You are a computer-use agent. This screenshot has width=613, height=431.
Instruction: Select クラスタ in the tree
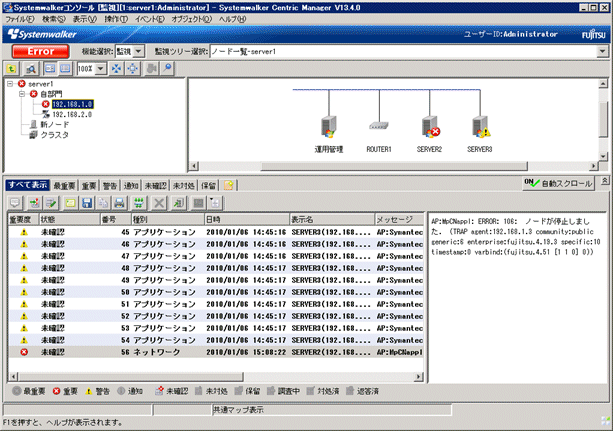click(55, 135)
